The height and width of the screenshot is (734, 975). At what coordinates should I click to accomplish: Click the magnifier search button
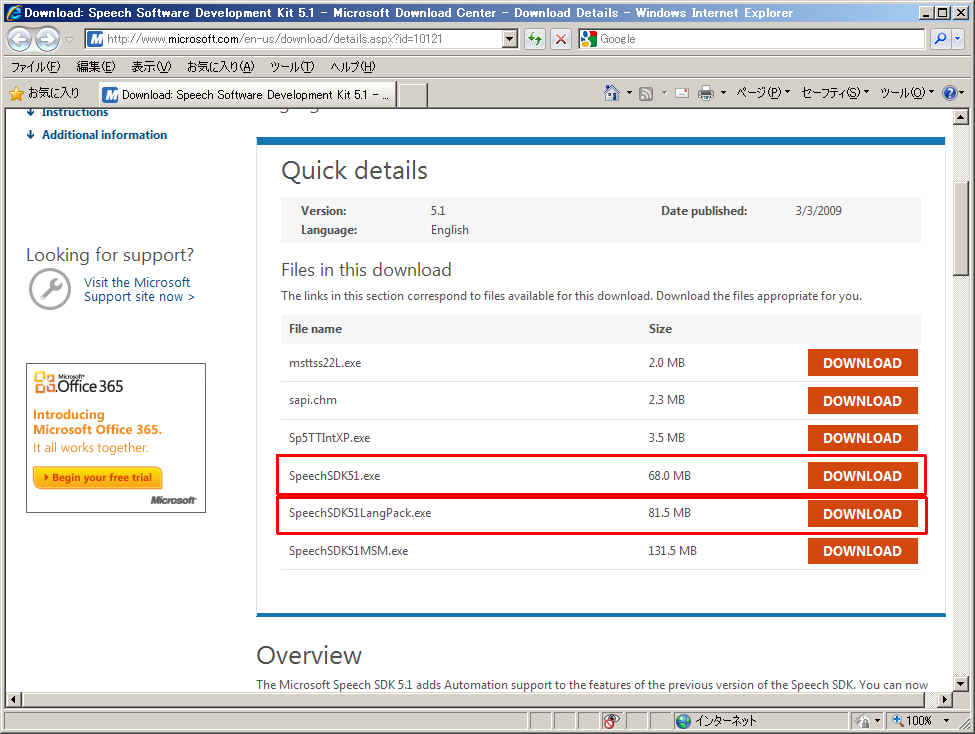[940, 39]
